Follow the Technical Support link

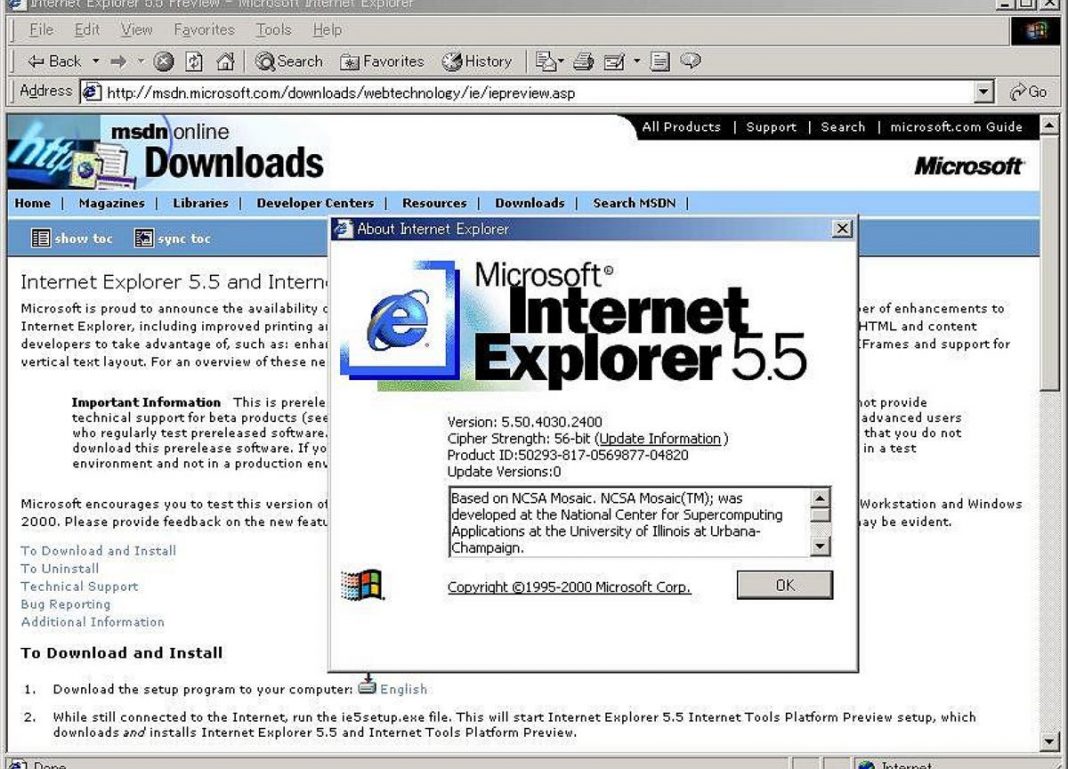pos(79,586)
